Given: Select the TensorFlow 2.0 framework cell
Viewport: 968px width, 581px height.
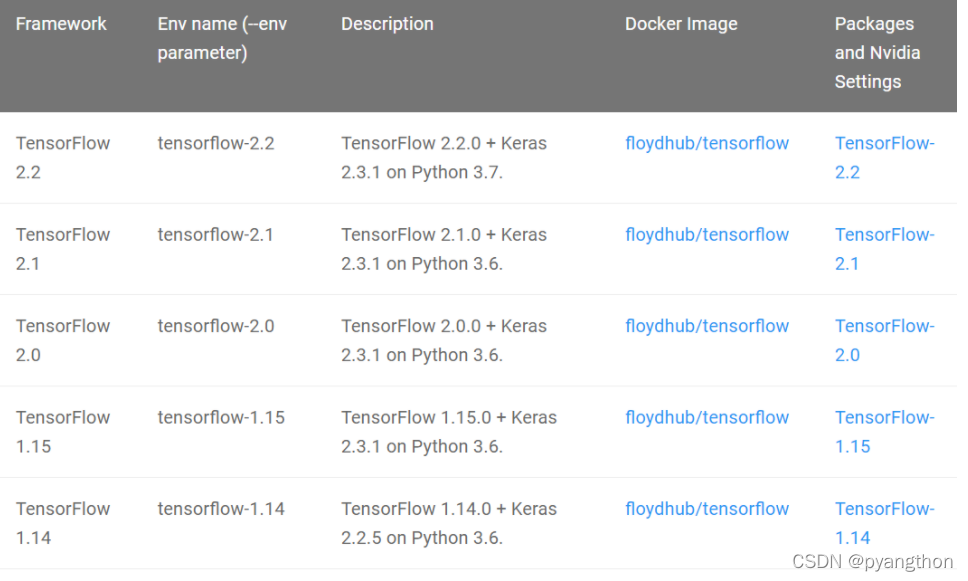Looking at the screenshot, I should point(63,340).
